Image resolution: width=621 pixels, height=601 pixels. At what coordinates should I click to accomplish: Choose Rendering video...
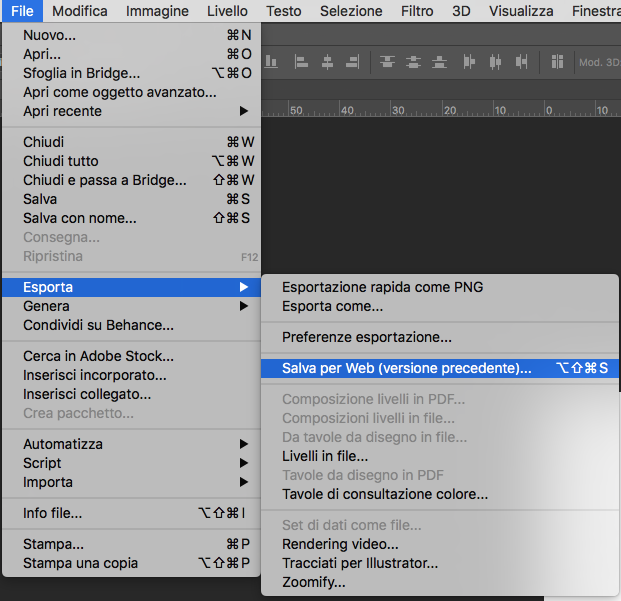440,544
